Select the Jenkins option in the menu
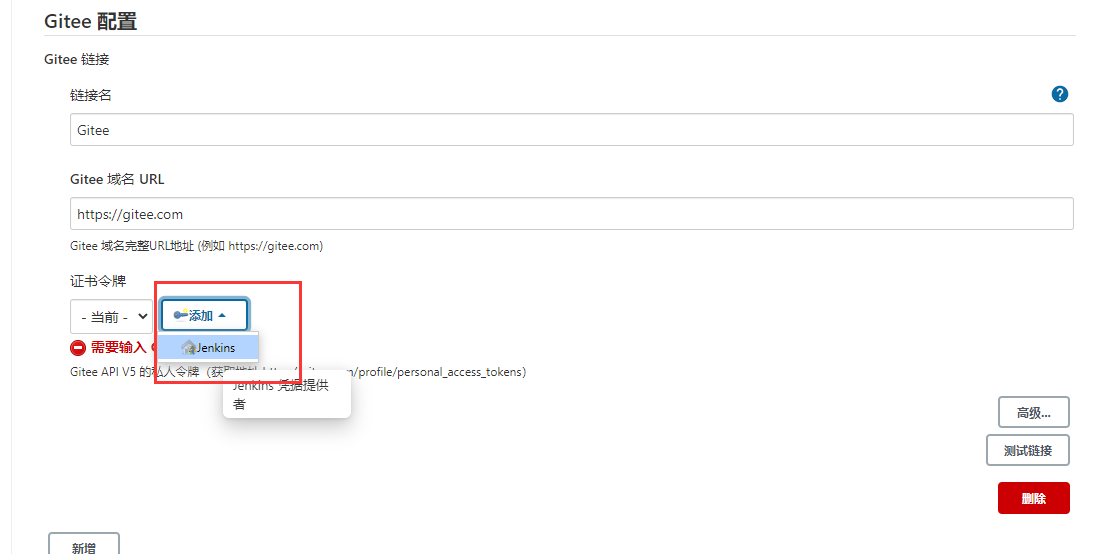The height and width of the screenshot is (554, 1094). (x=208, y=347)
